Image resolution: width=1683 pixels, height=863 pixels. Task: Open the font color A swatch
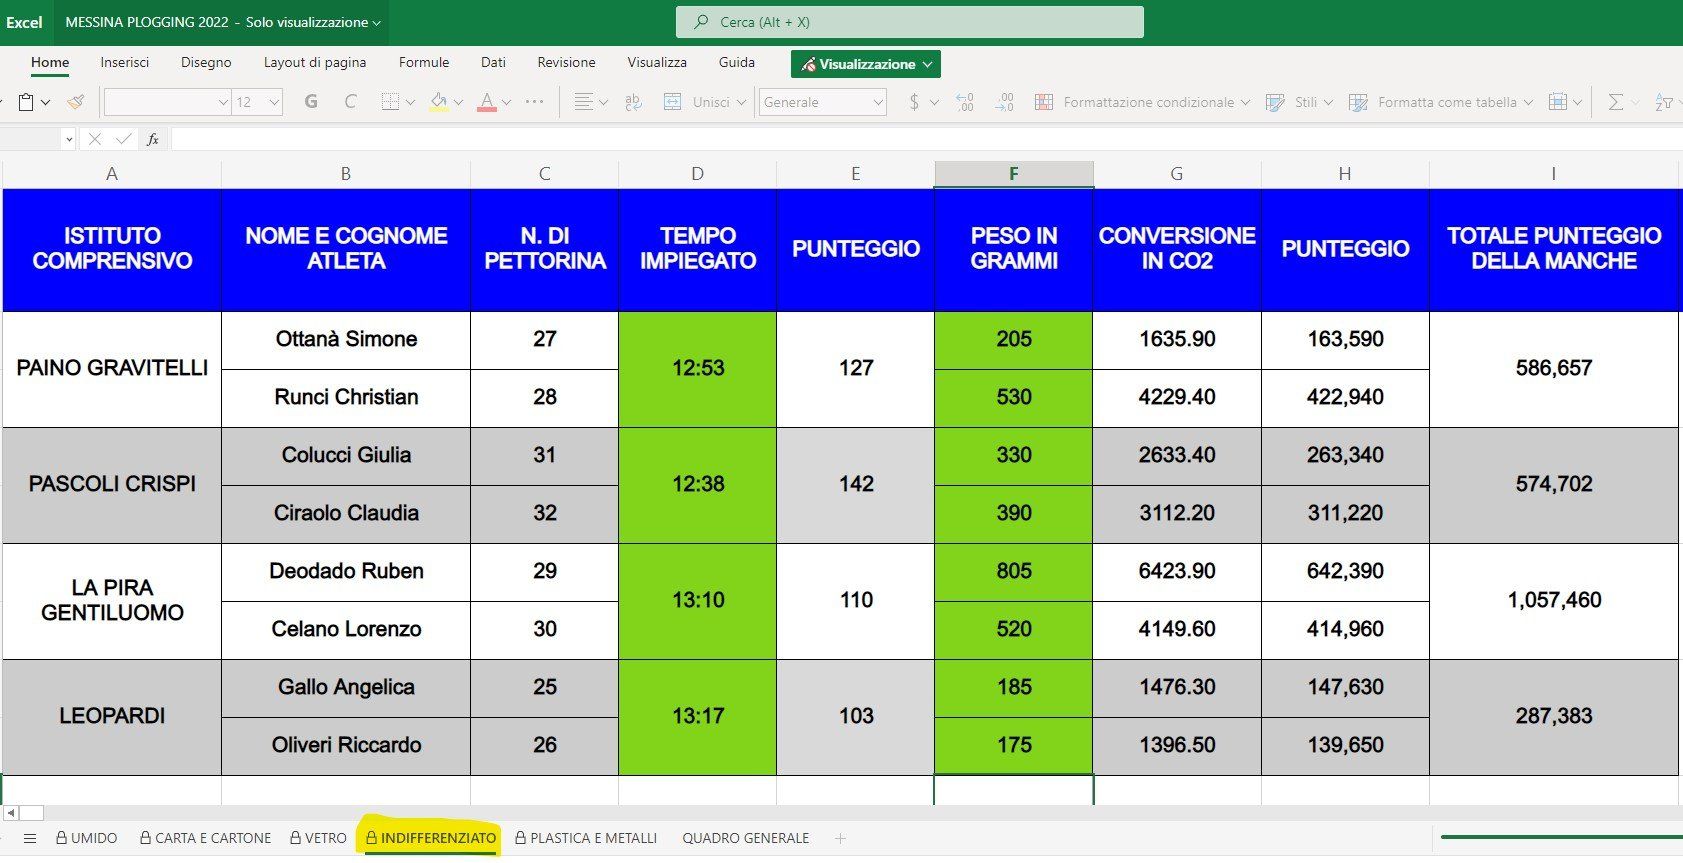(x=487, y=102)
